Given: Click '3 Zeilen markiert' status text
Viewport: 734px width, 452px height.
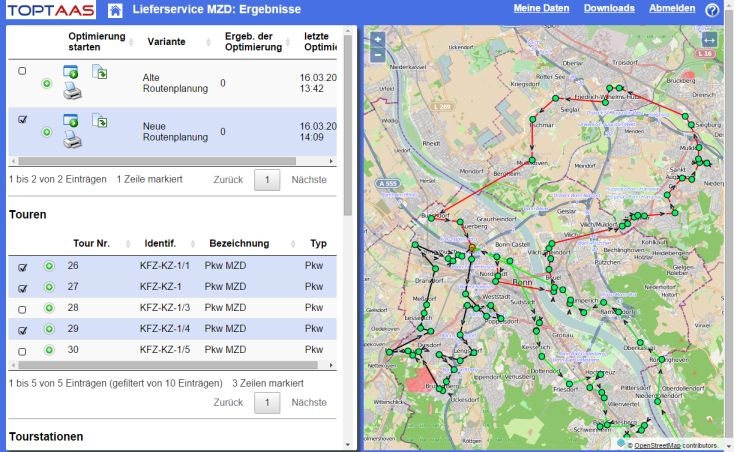Looking at the screenshot, I should (x=268, y=383).
